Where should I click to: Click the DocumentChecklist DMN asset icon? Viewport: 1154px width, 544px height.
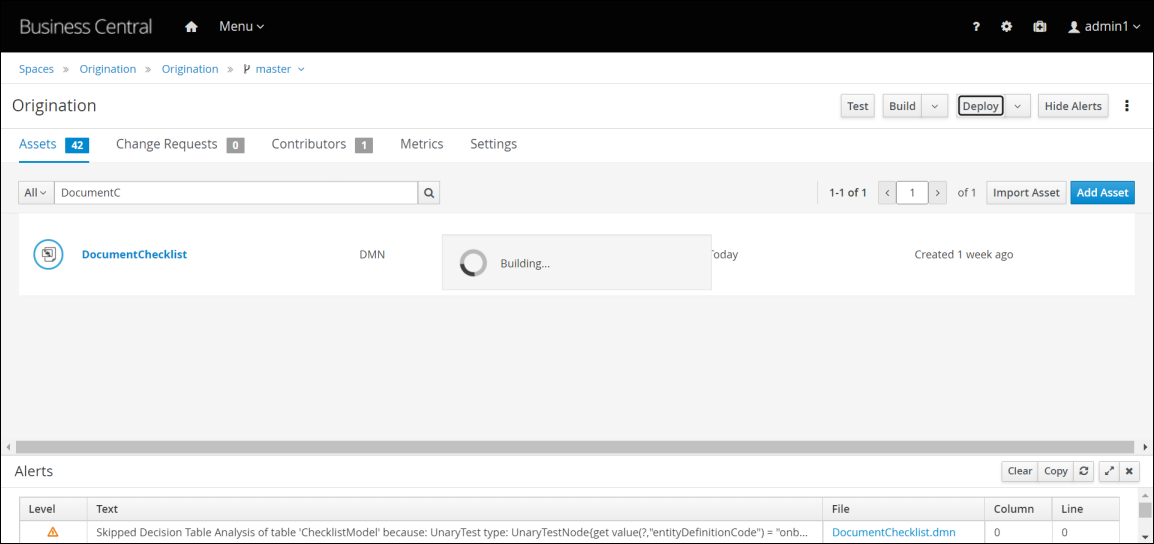pyautogui.click(x=48, y=255)
